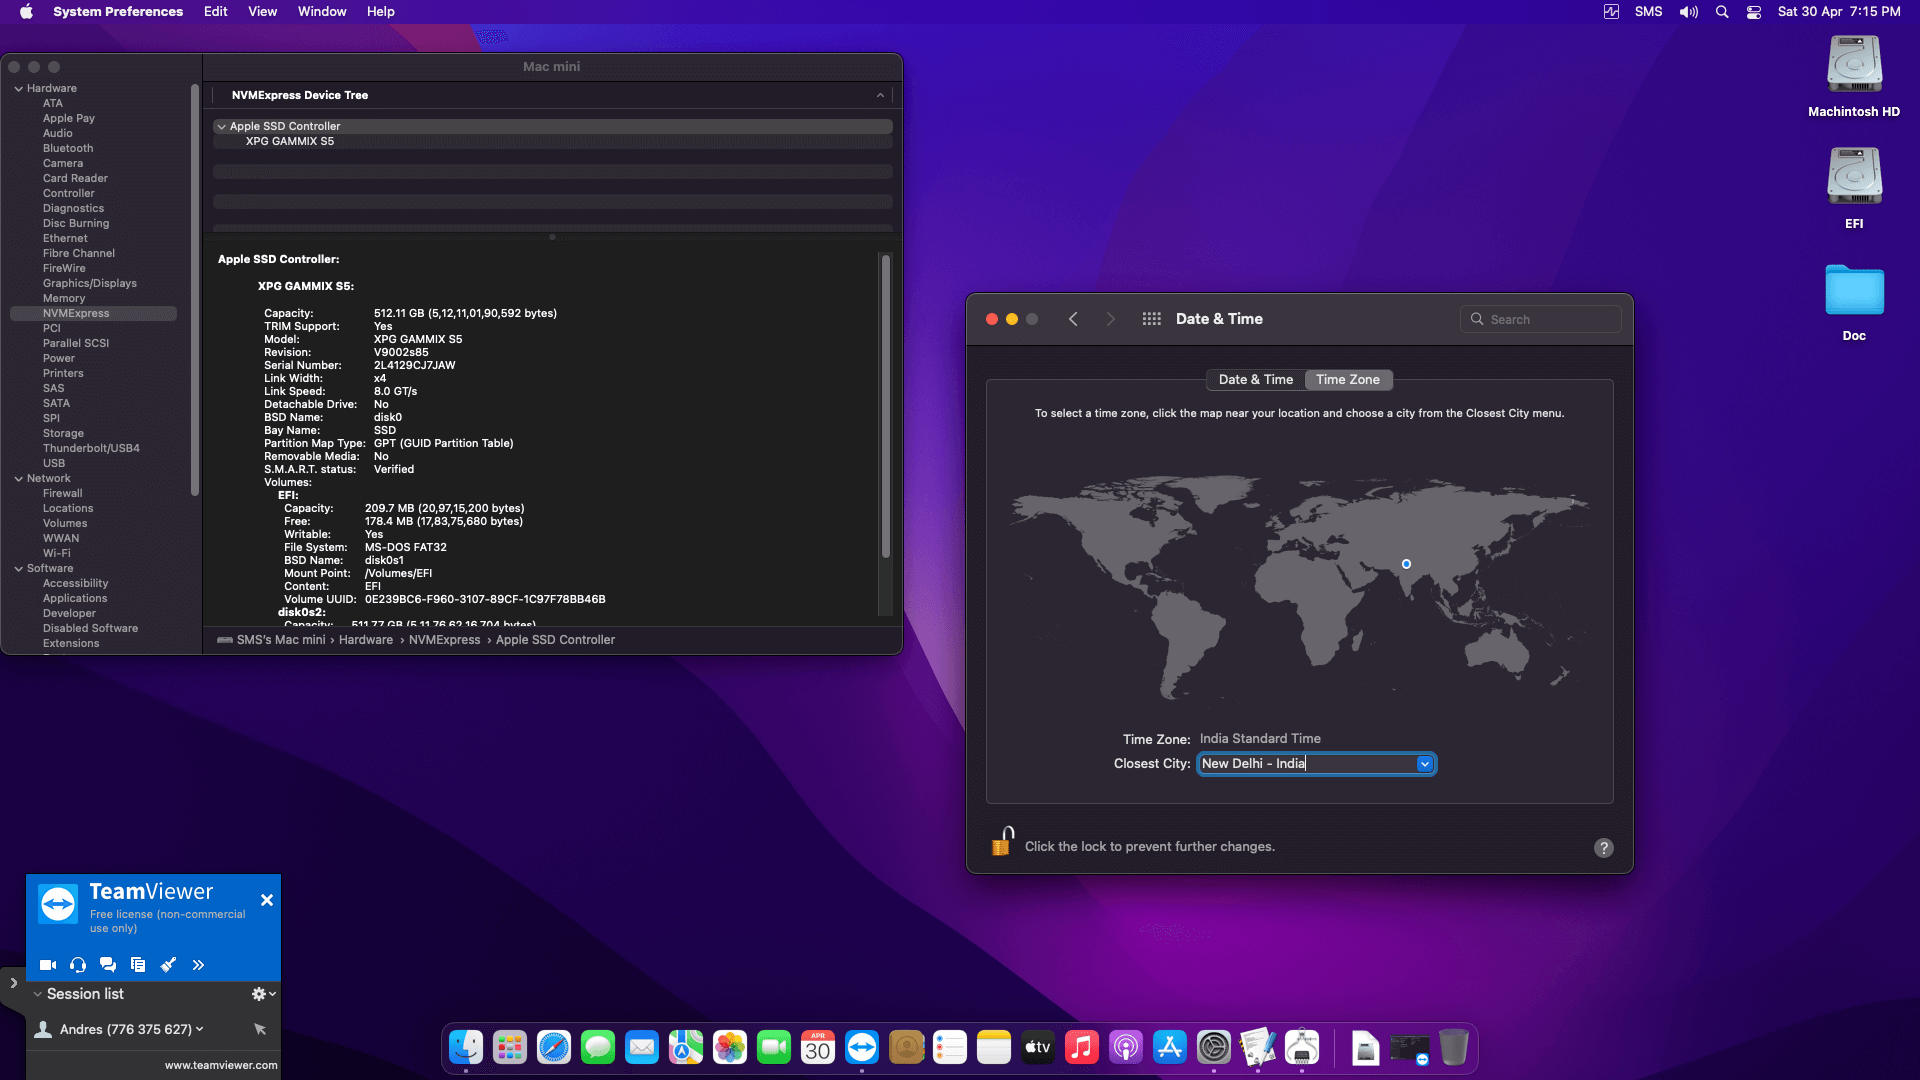Screen dimensions: 1920x1080
Task: Open Finder from the Dock
Action: click(x=466, y=1047)
